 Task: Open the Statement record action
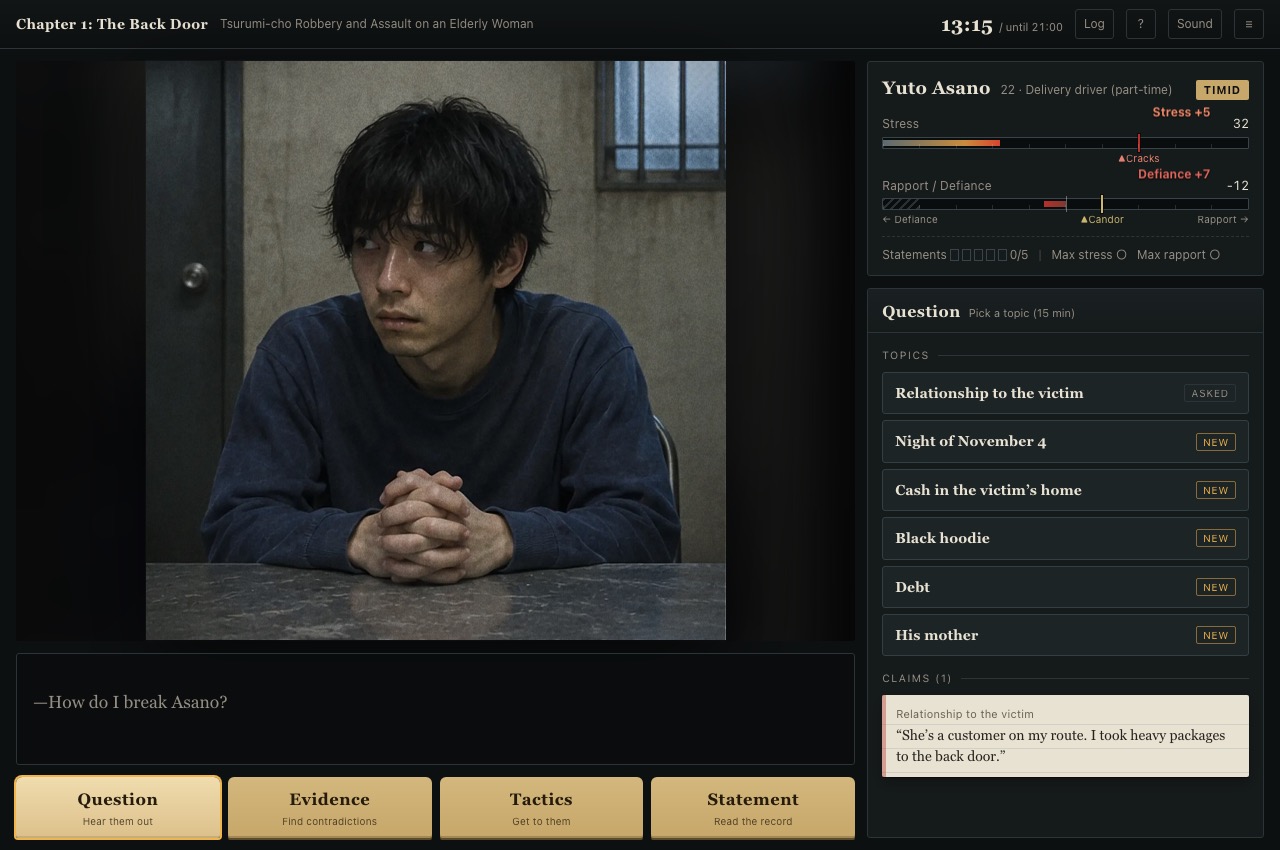pyautogui.click(x=753, y=808)
